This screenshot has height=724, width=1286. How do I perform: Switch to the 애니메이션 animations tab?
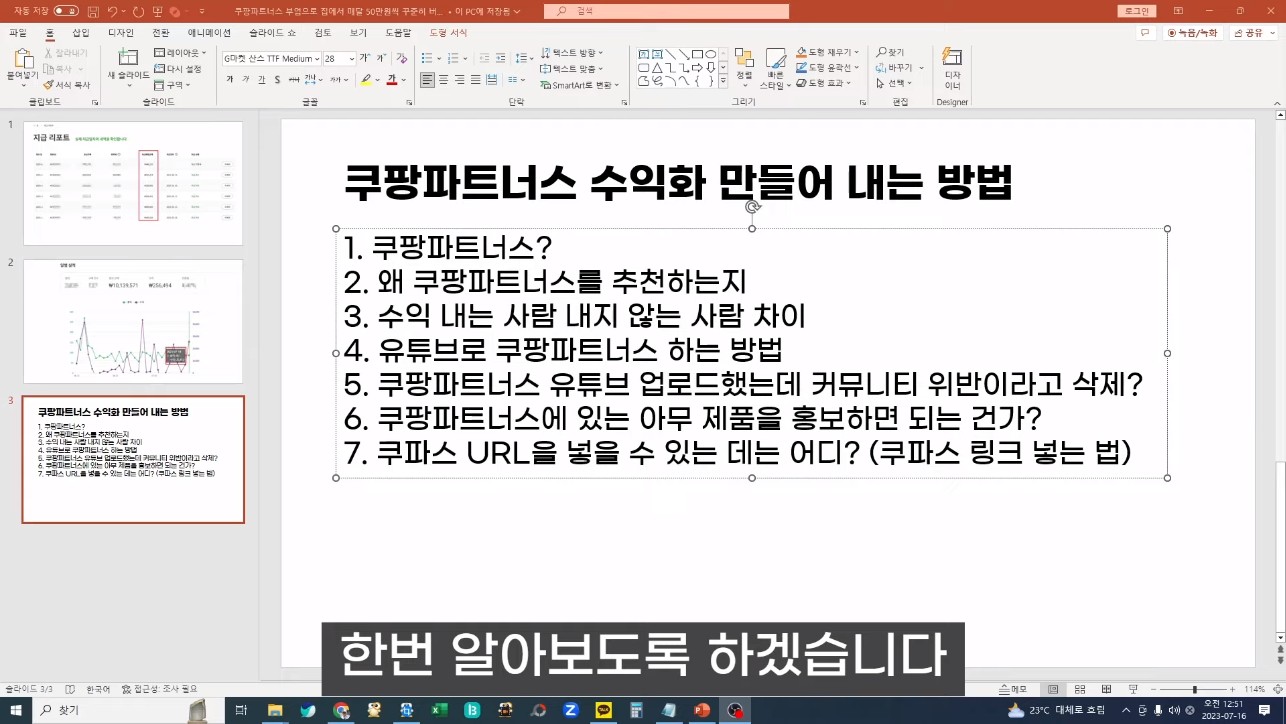coord(210,33)
